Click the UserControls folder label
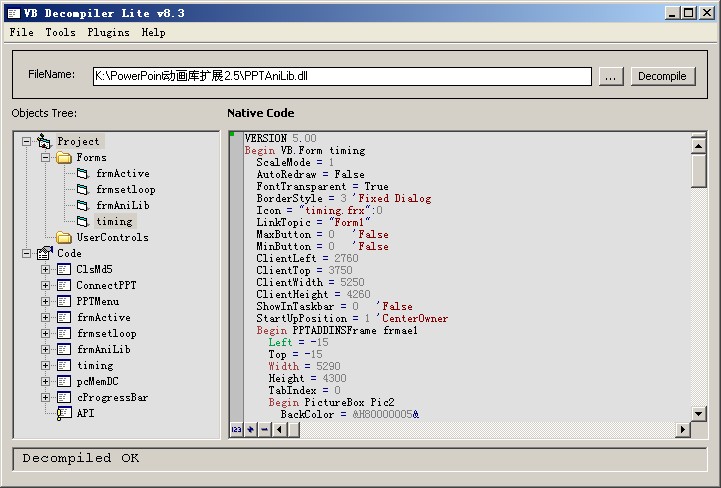The height and width of the screenshot is (488, 721). coord(112,238)
